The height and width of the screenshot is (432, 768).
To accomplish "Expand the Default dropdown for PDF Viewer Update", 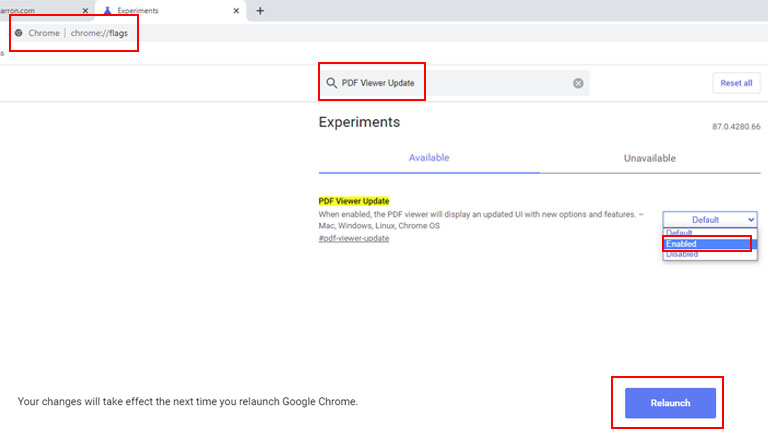I will tap(710, 219).
